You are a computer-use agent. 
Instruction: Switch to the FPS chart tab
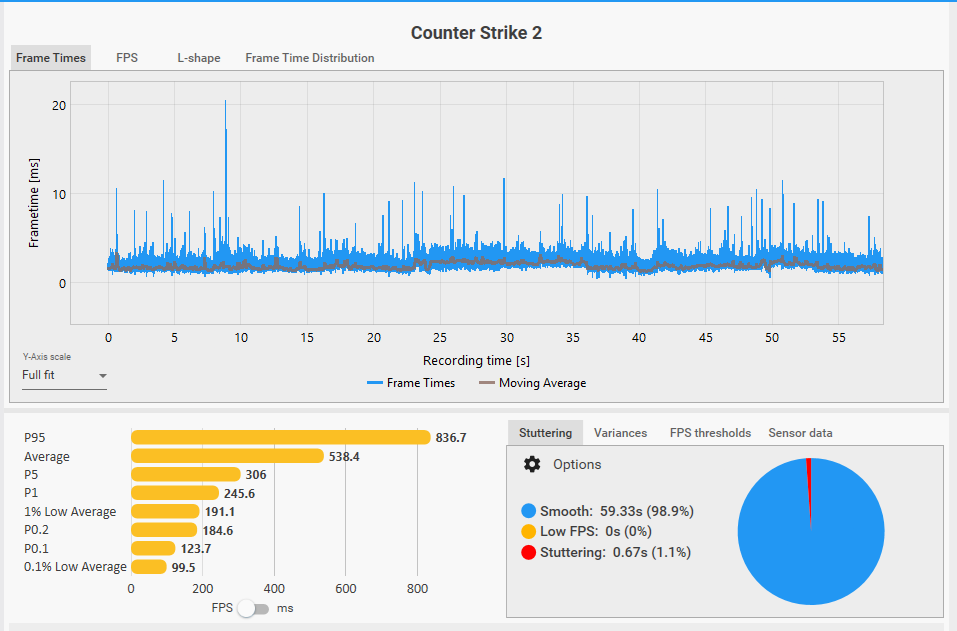click(x=127, y=58)
